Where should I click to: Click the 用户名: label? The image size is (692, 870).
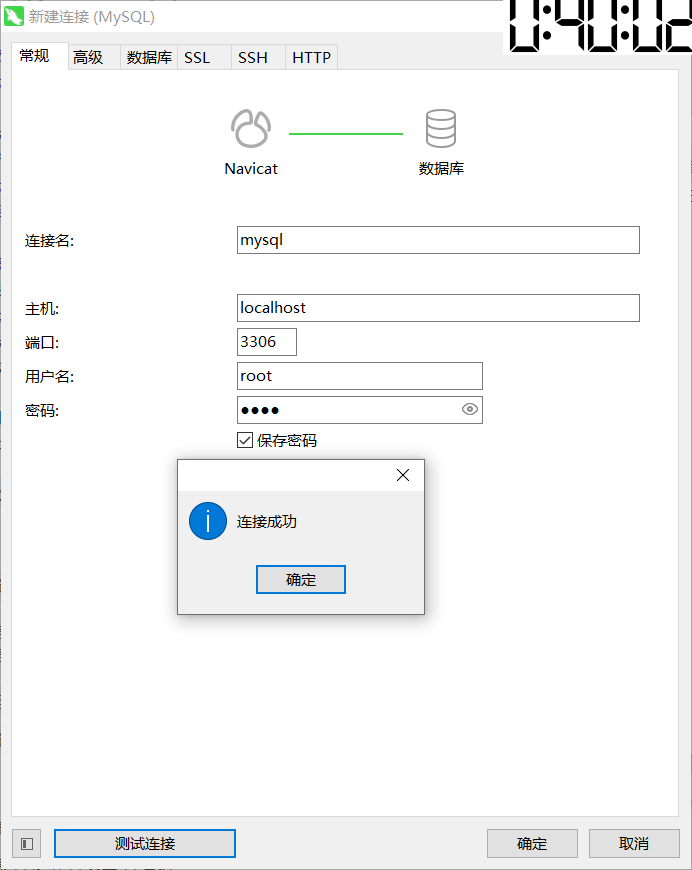tap(49, 377)
